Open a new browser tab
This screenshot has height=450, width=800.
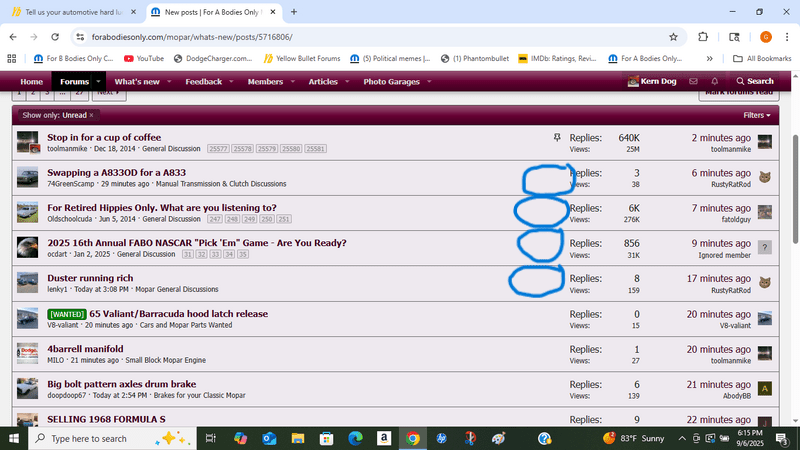(294, 12)
